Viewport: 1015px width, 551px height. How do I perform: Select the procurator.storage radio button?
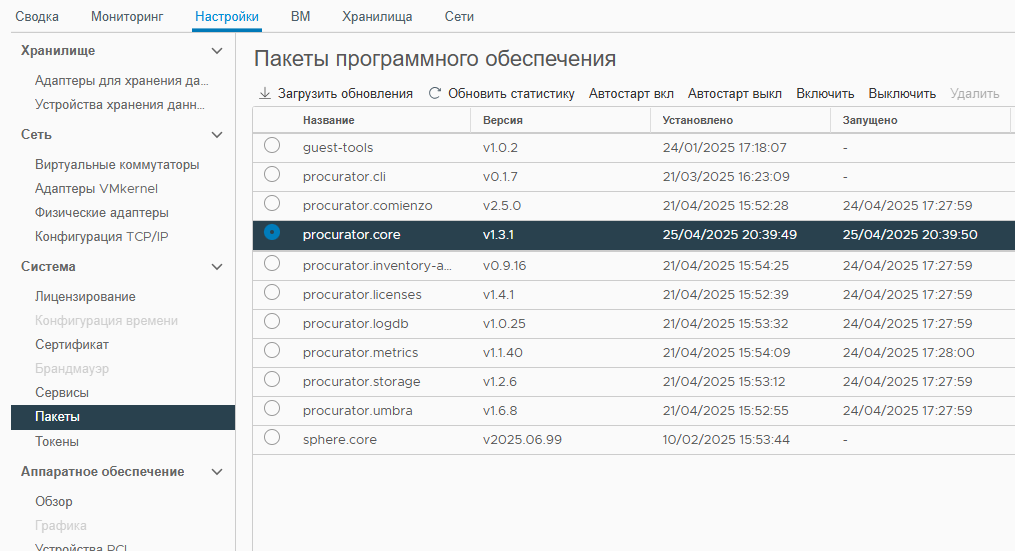272,379
